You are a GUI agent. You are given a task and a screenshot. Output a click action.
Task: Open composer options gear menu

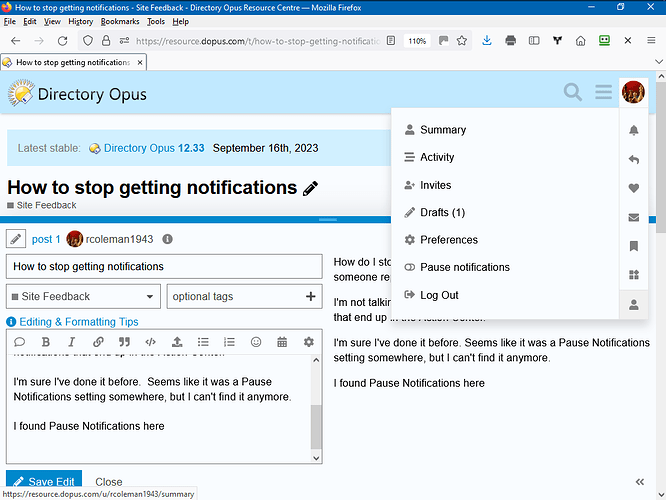(x=309, y=342)
